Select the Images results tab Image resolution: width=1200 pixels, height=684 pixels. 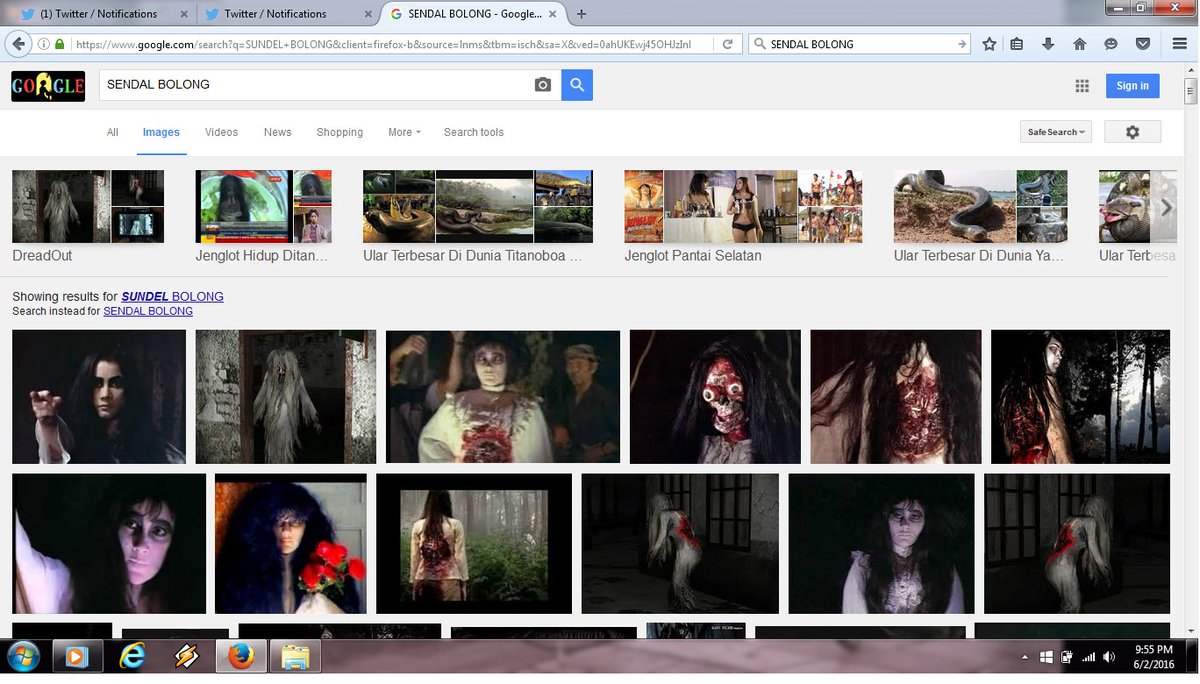pos(161,132)
